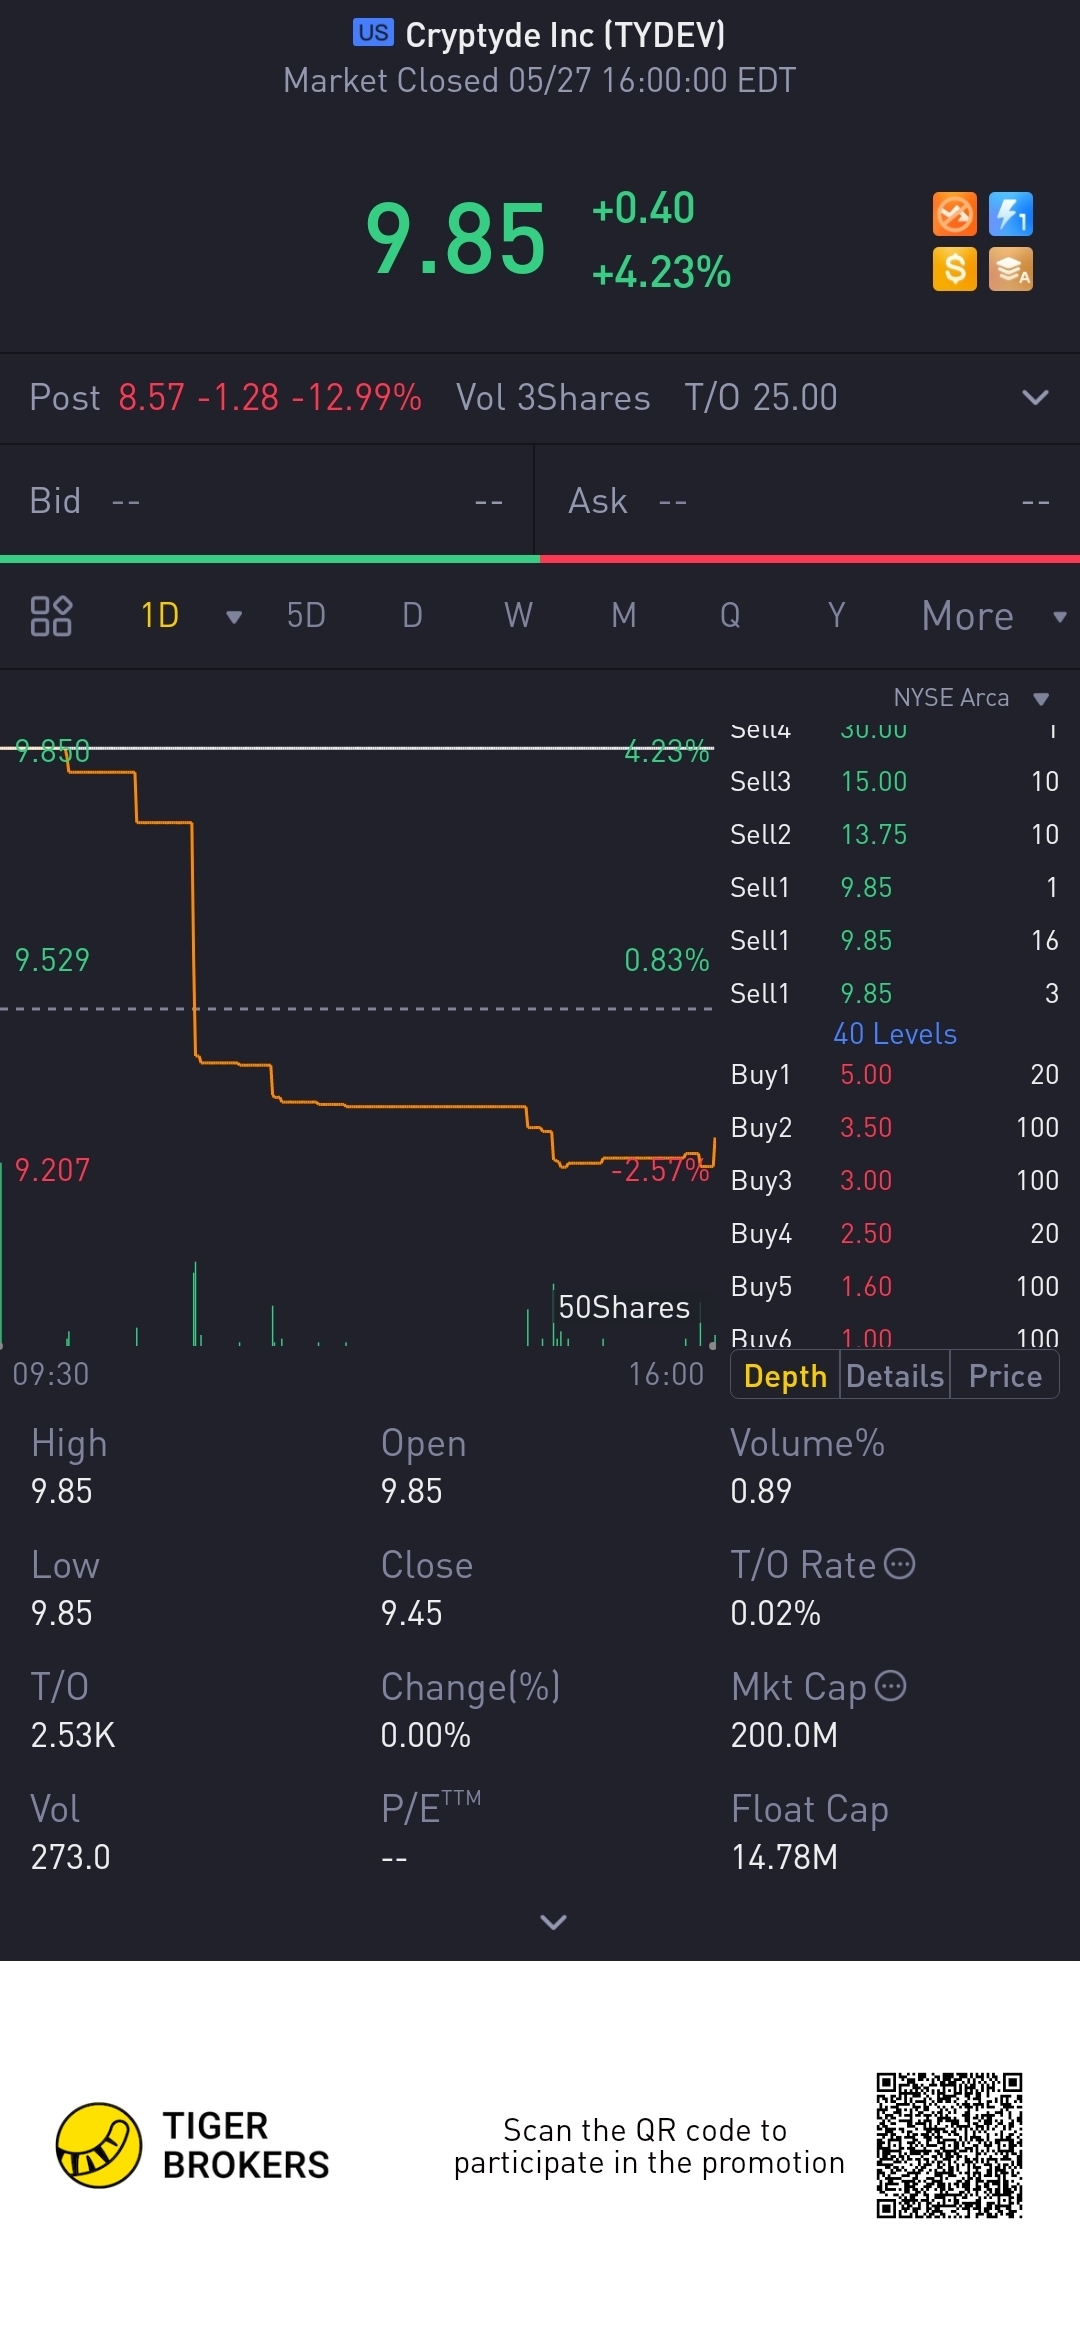Switch to the daily D chart
Viewport: 1080px width, 2331px height.
(x=412, y=616)
